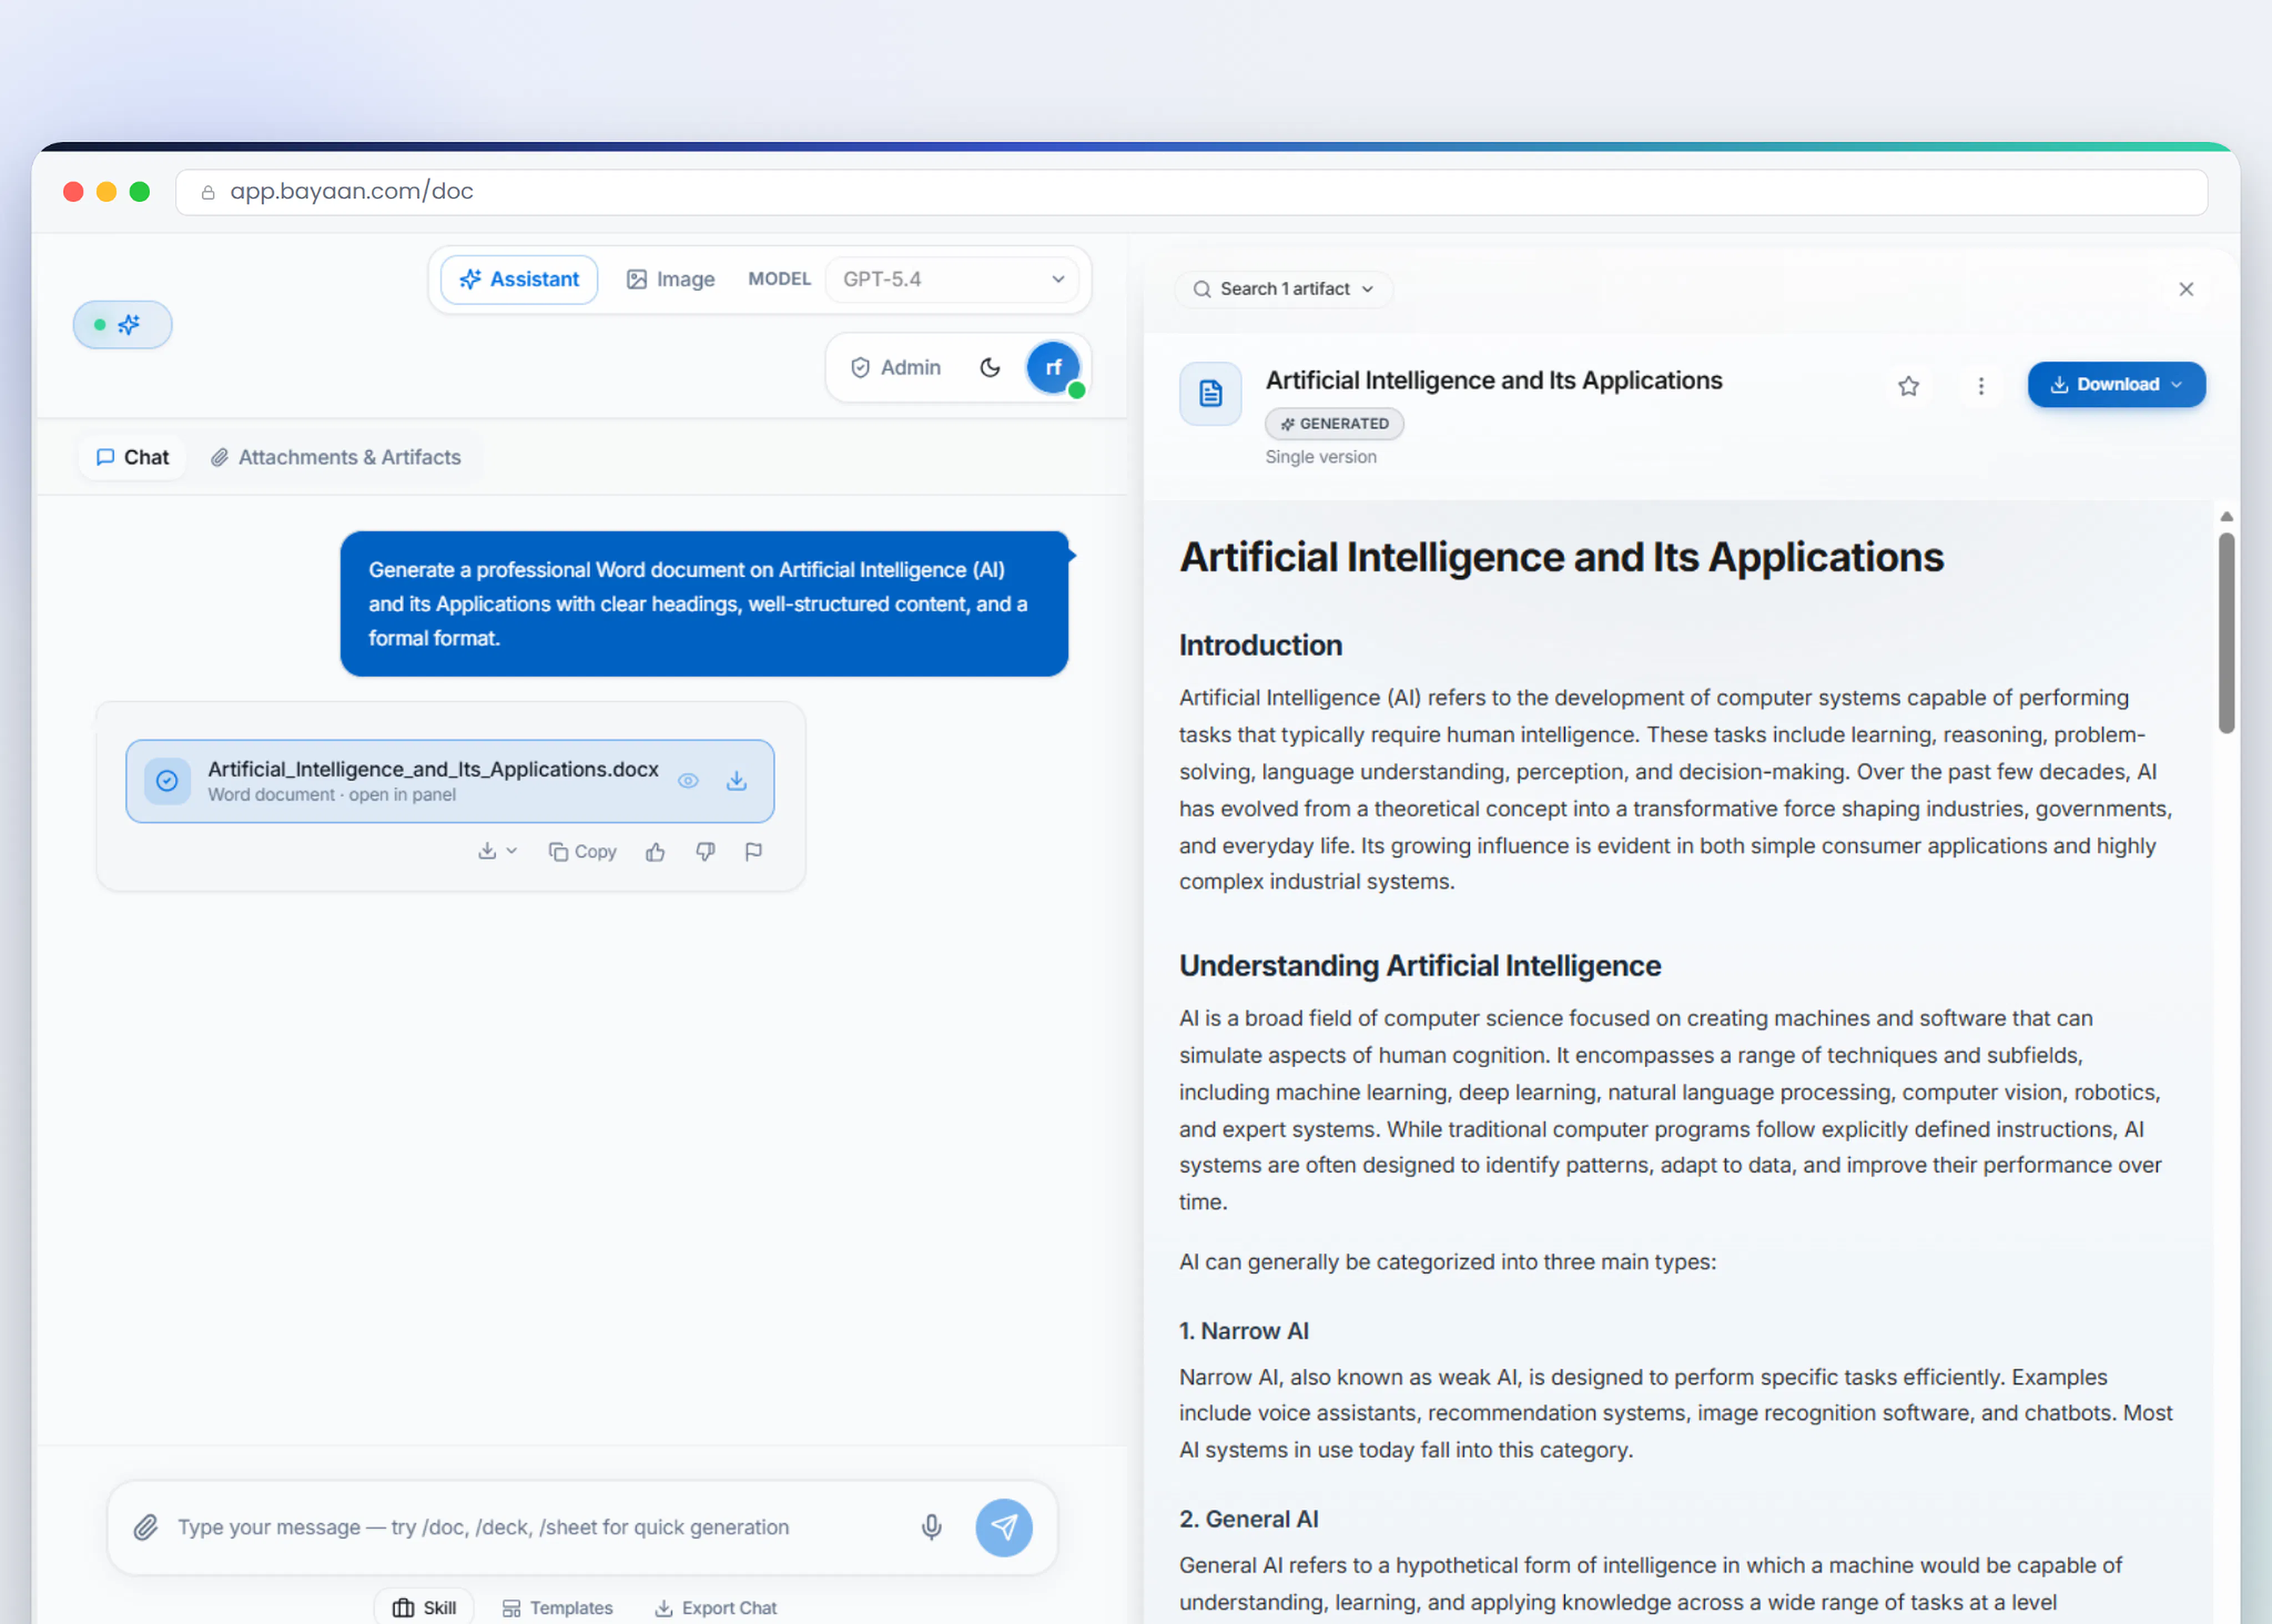This screenshot has height=1624, width=2272.
Task: Click the 'Single version' label
Action: click(x=1320, y=457)
